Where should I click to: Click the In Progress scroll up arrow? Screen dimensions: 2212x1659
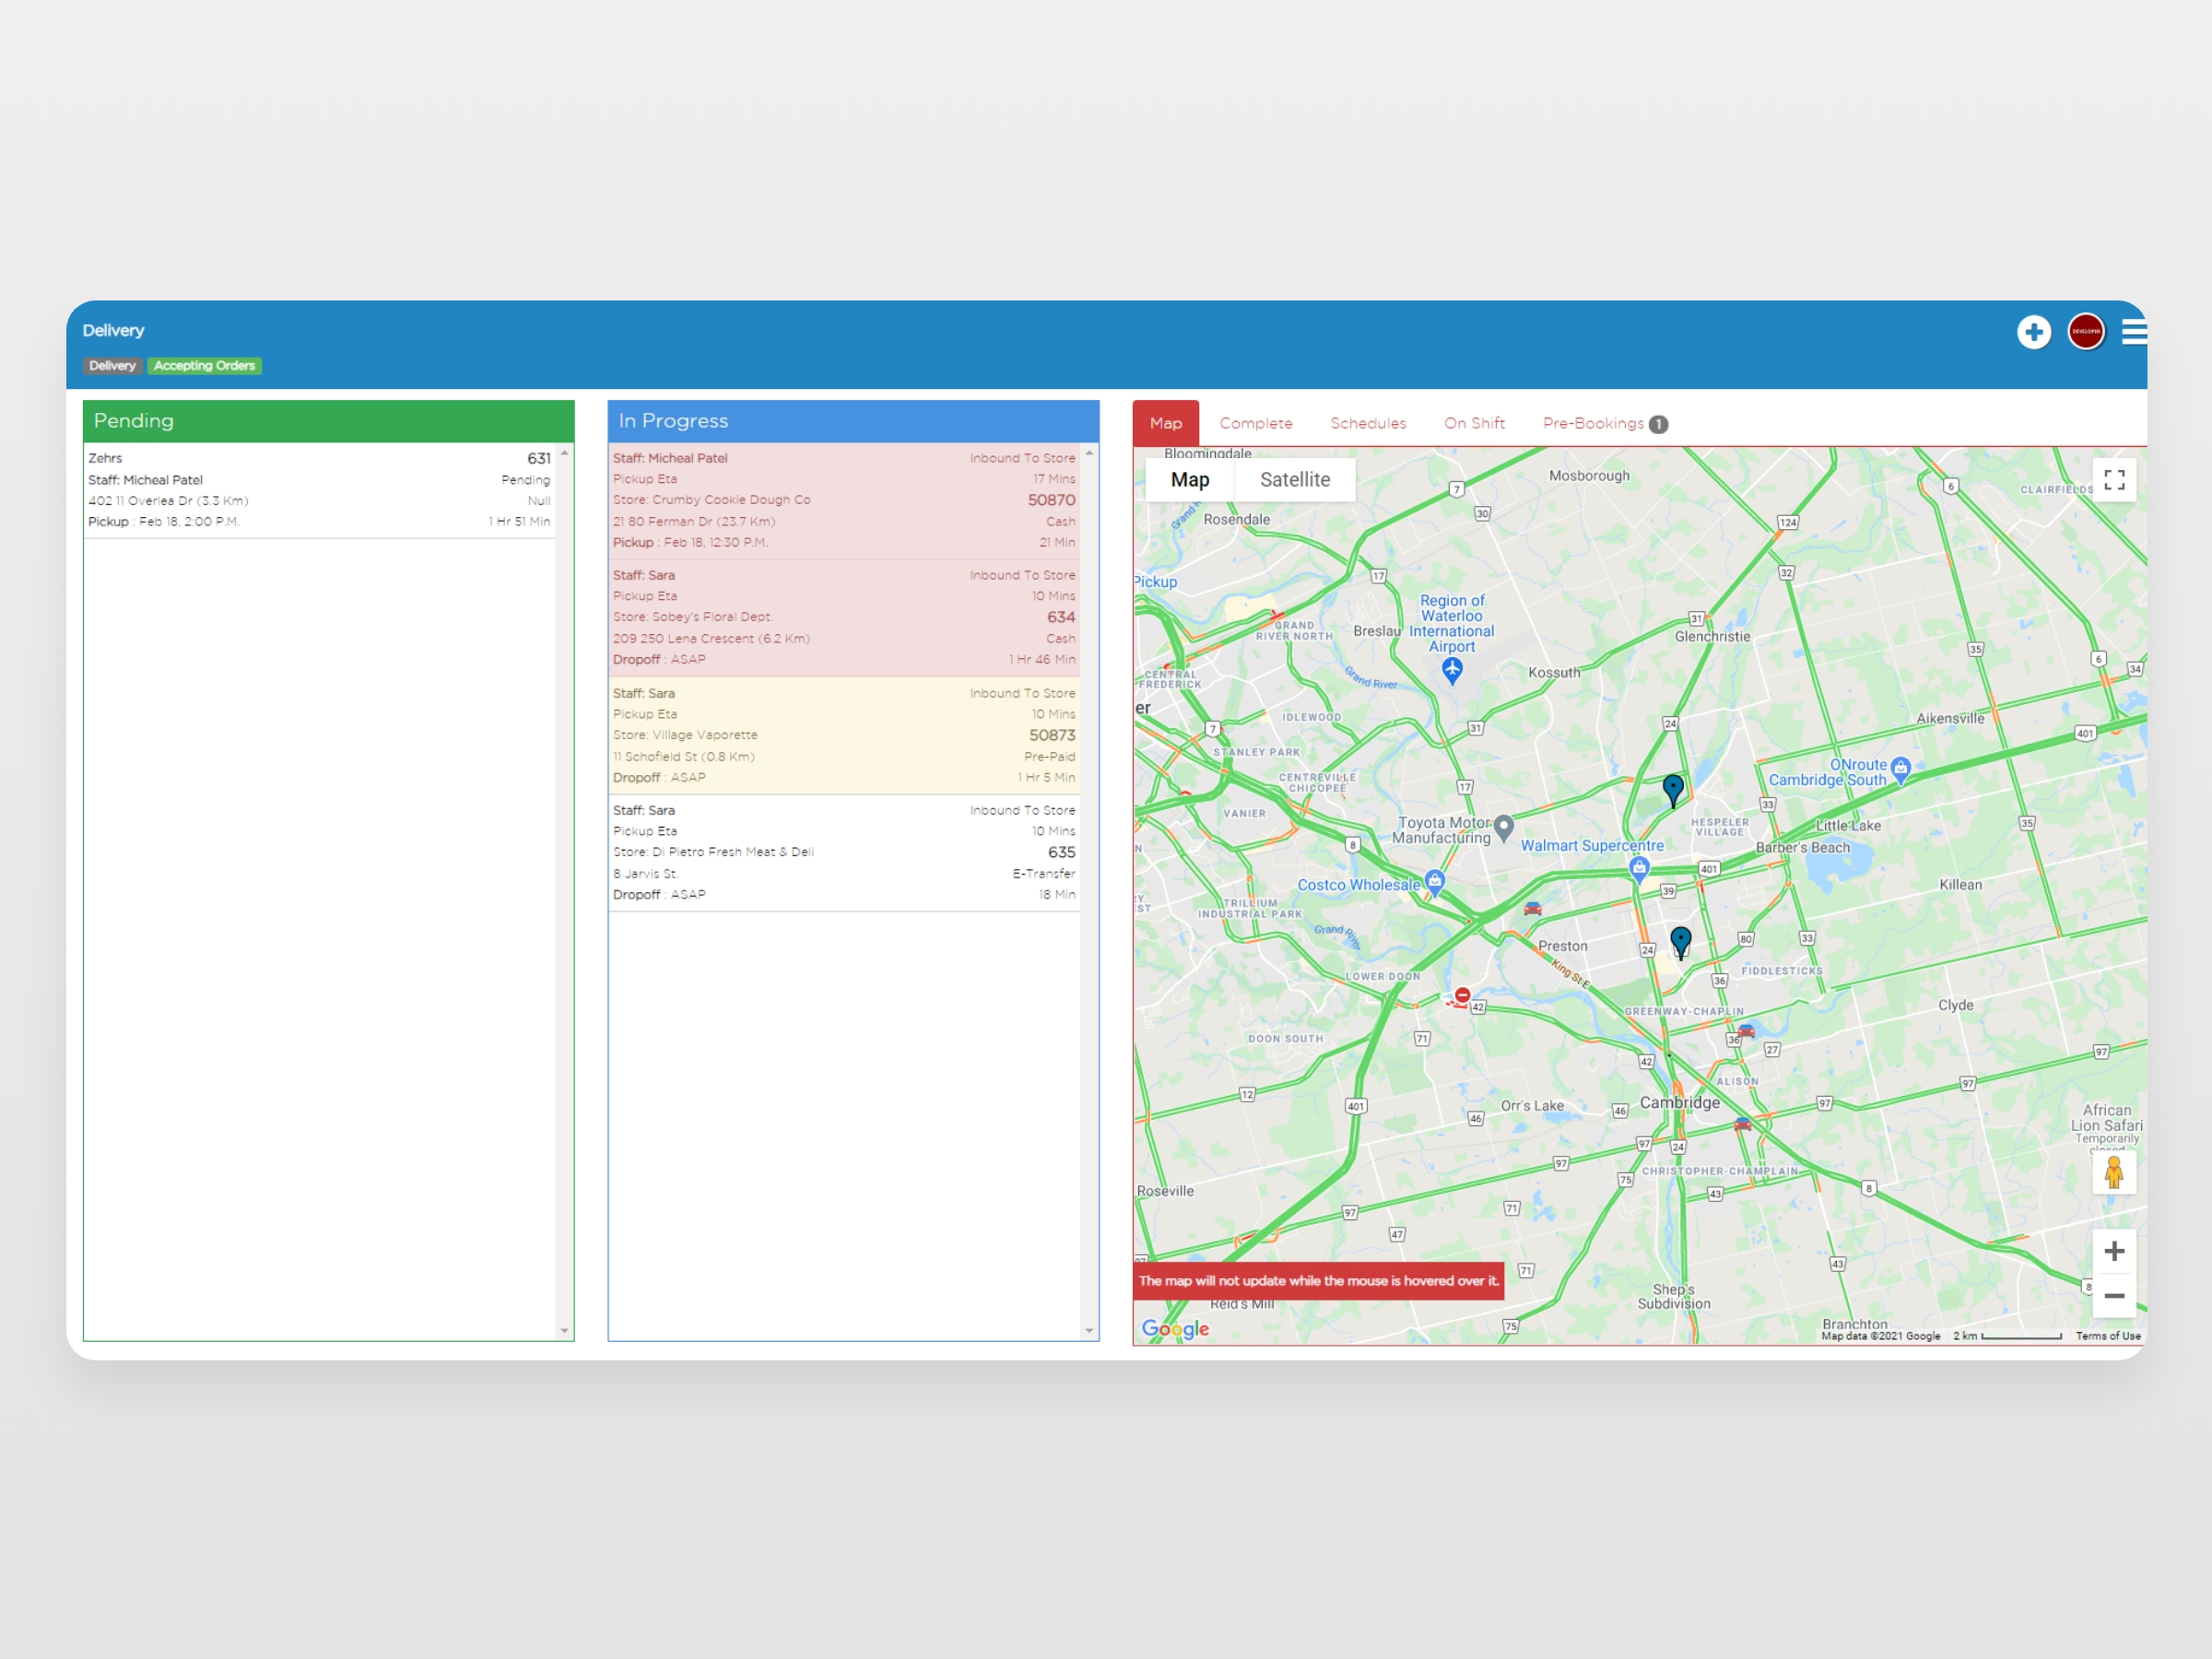point(1089,453)
